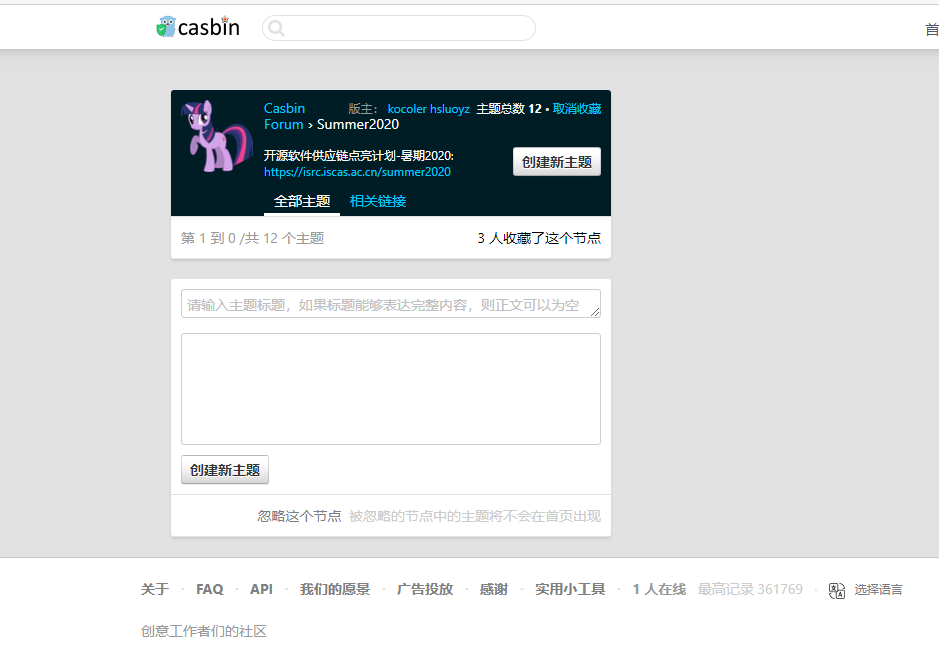Click the translate icon beside 选择语言

(x=836, y=590)
